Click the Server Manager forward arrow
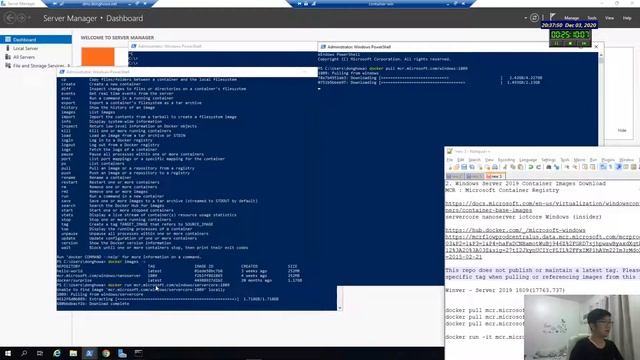This screenshot has height=360, width=640. point(21,18)
